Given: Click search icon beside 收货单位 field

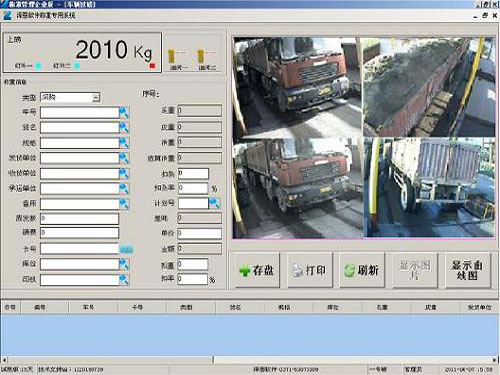Looking at the screenshot, I should pyautogui.click(x=124, y=173).
